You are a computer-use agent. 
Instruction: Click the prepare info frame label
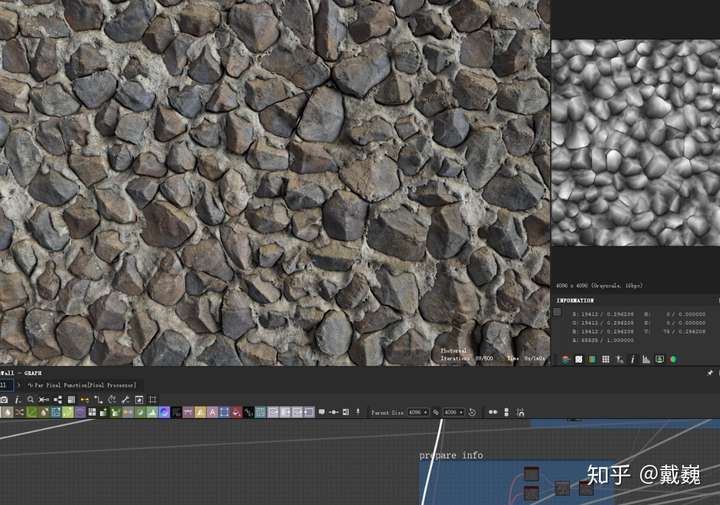click(451, 455)
